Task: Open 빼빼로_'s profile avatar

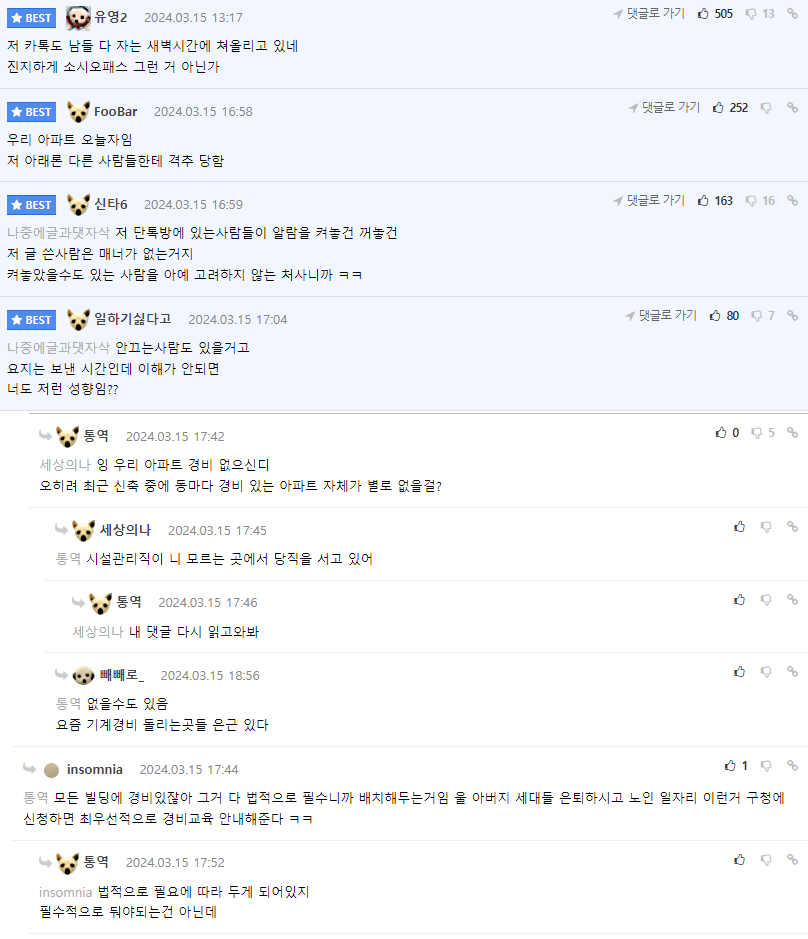Action: [84, 676]
